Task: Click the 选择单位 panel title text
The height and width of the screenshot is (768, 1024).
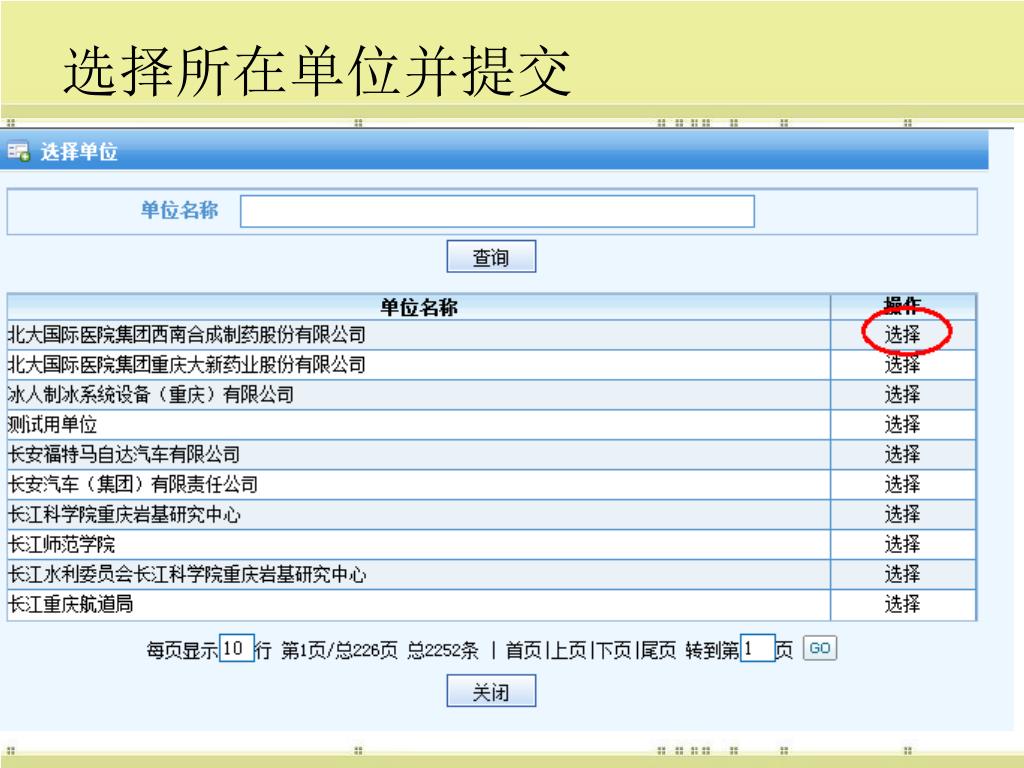Action: (79, 152)
